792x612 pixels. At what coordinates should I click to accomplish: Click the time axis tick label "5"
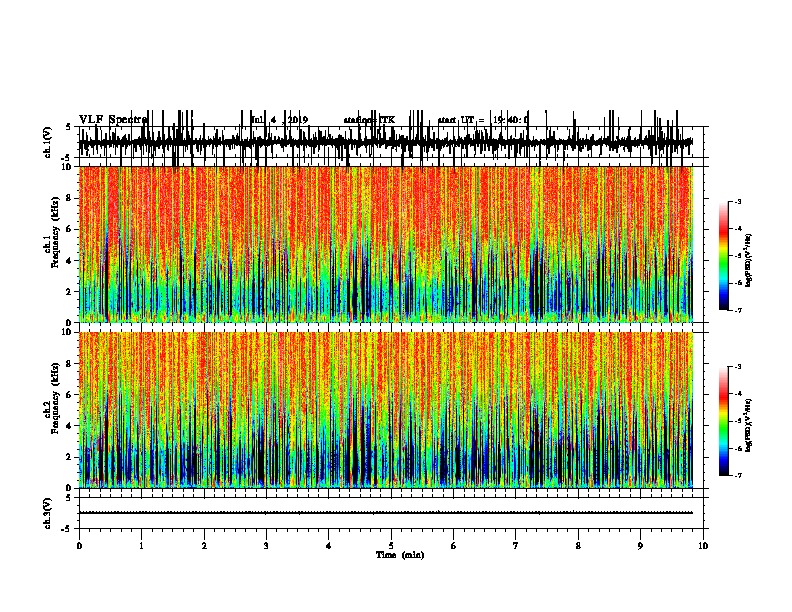coord(391,545)
